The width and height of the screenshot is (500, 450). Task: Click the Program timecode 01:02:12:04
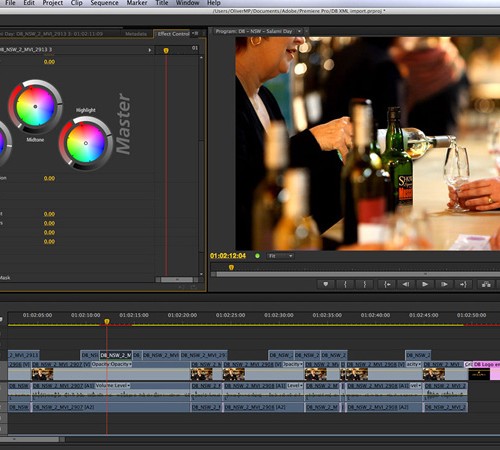click(x=228, y=256)
